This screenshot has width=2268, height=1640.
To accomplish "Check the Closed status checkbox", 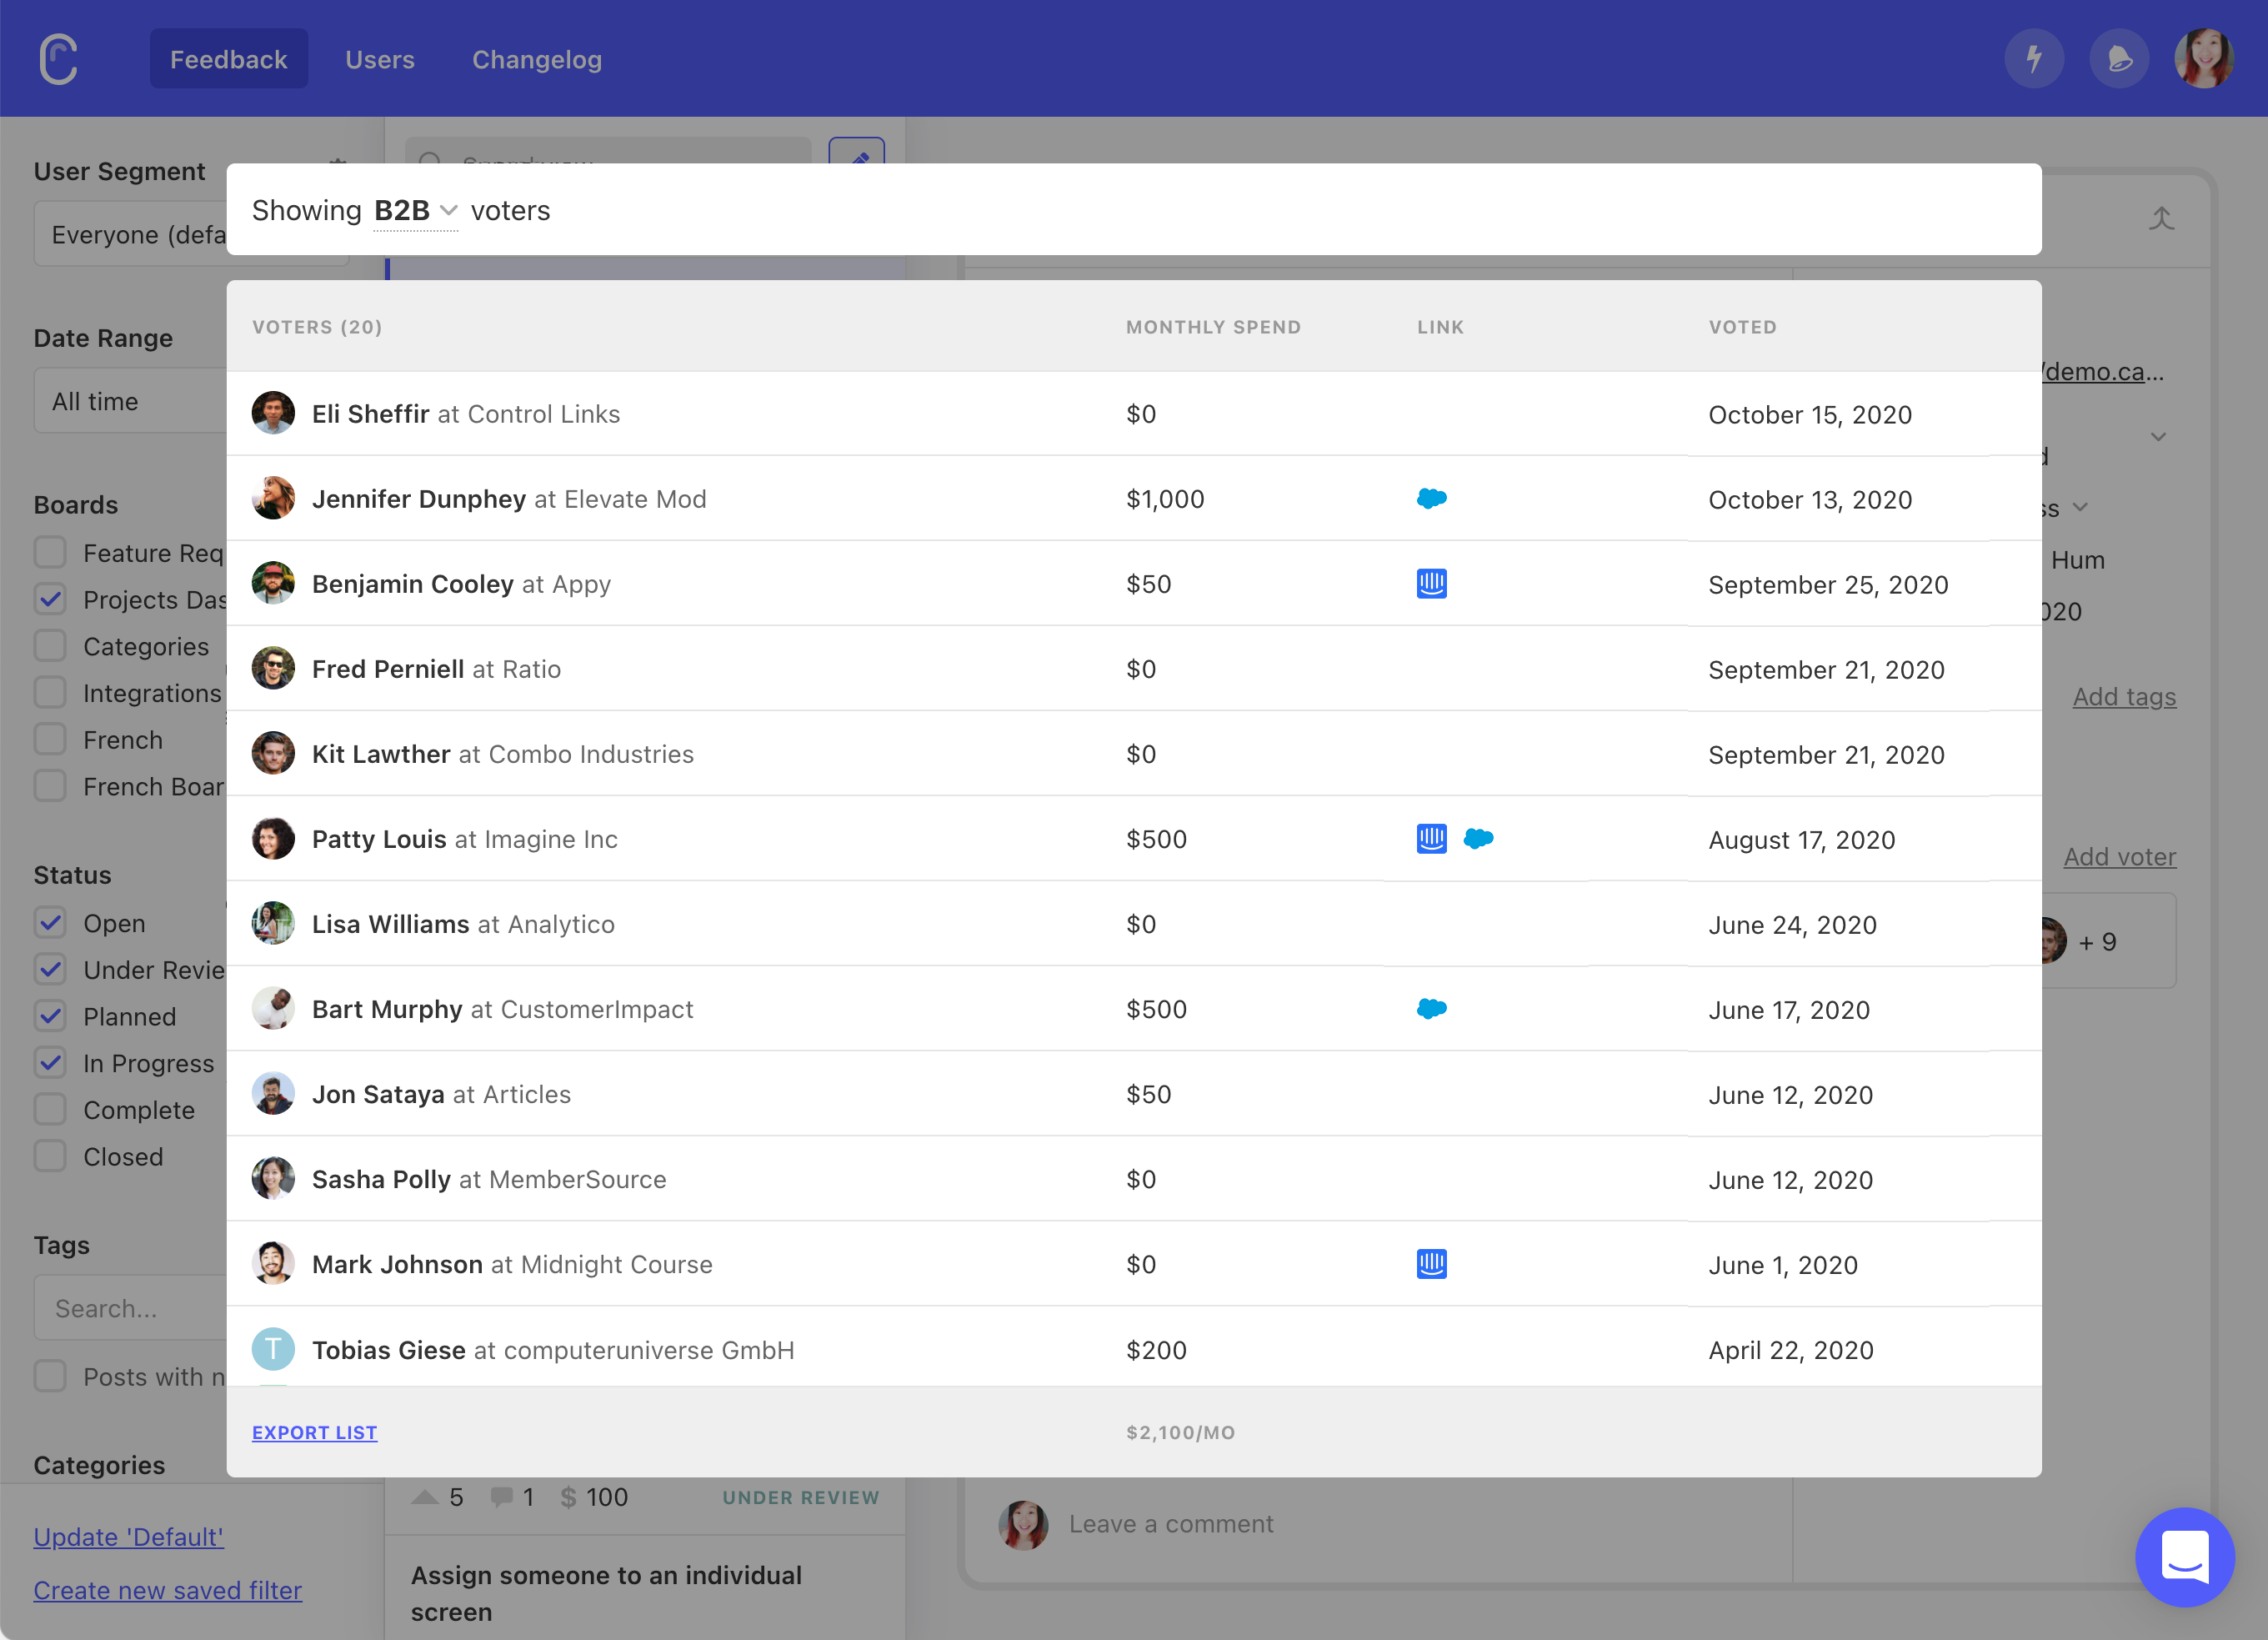I will [50, 1156].
